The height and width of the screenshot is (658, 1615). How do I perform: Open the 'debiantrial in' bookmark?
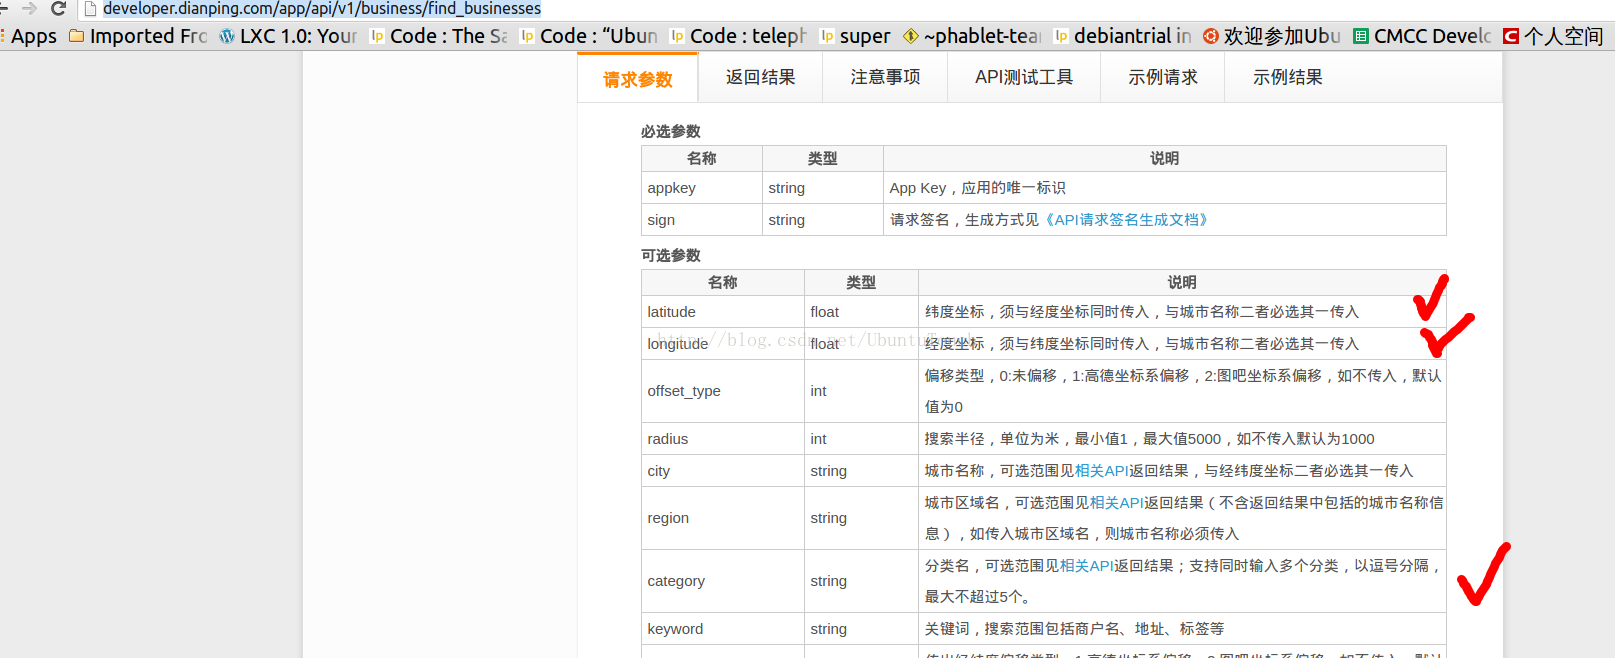click(1122, 36)
